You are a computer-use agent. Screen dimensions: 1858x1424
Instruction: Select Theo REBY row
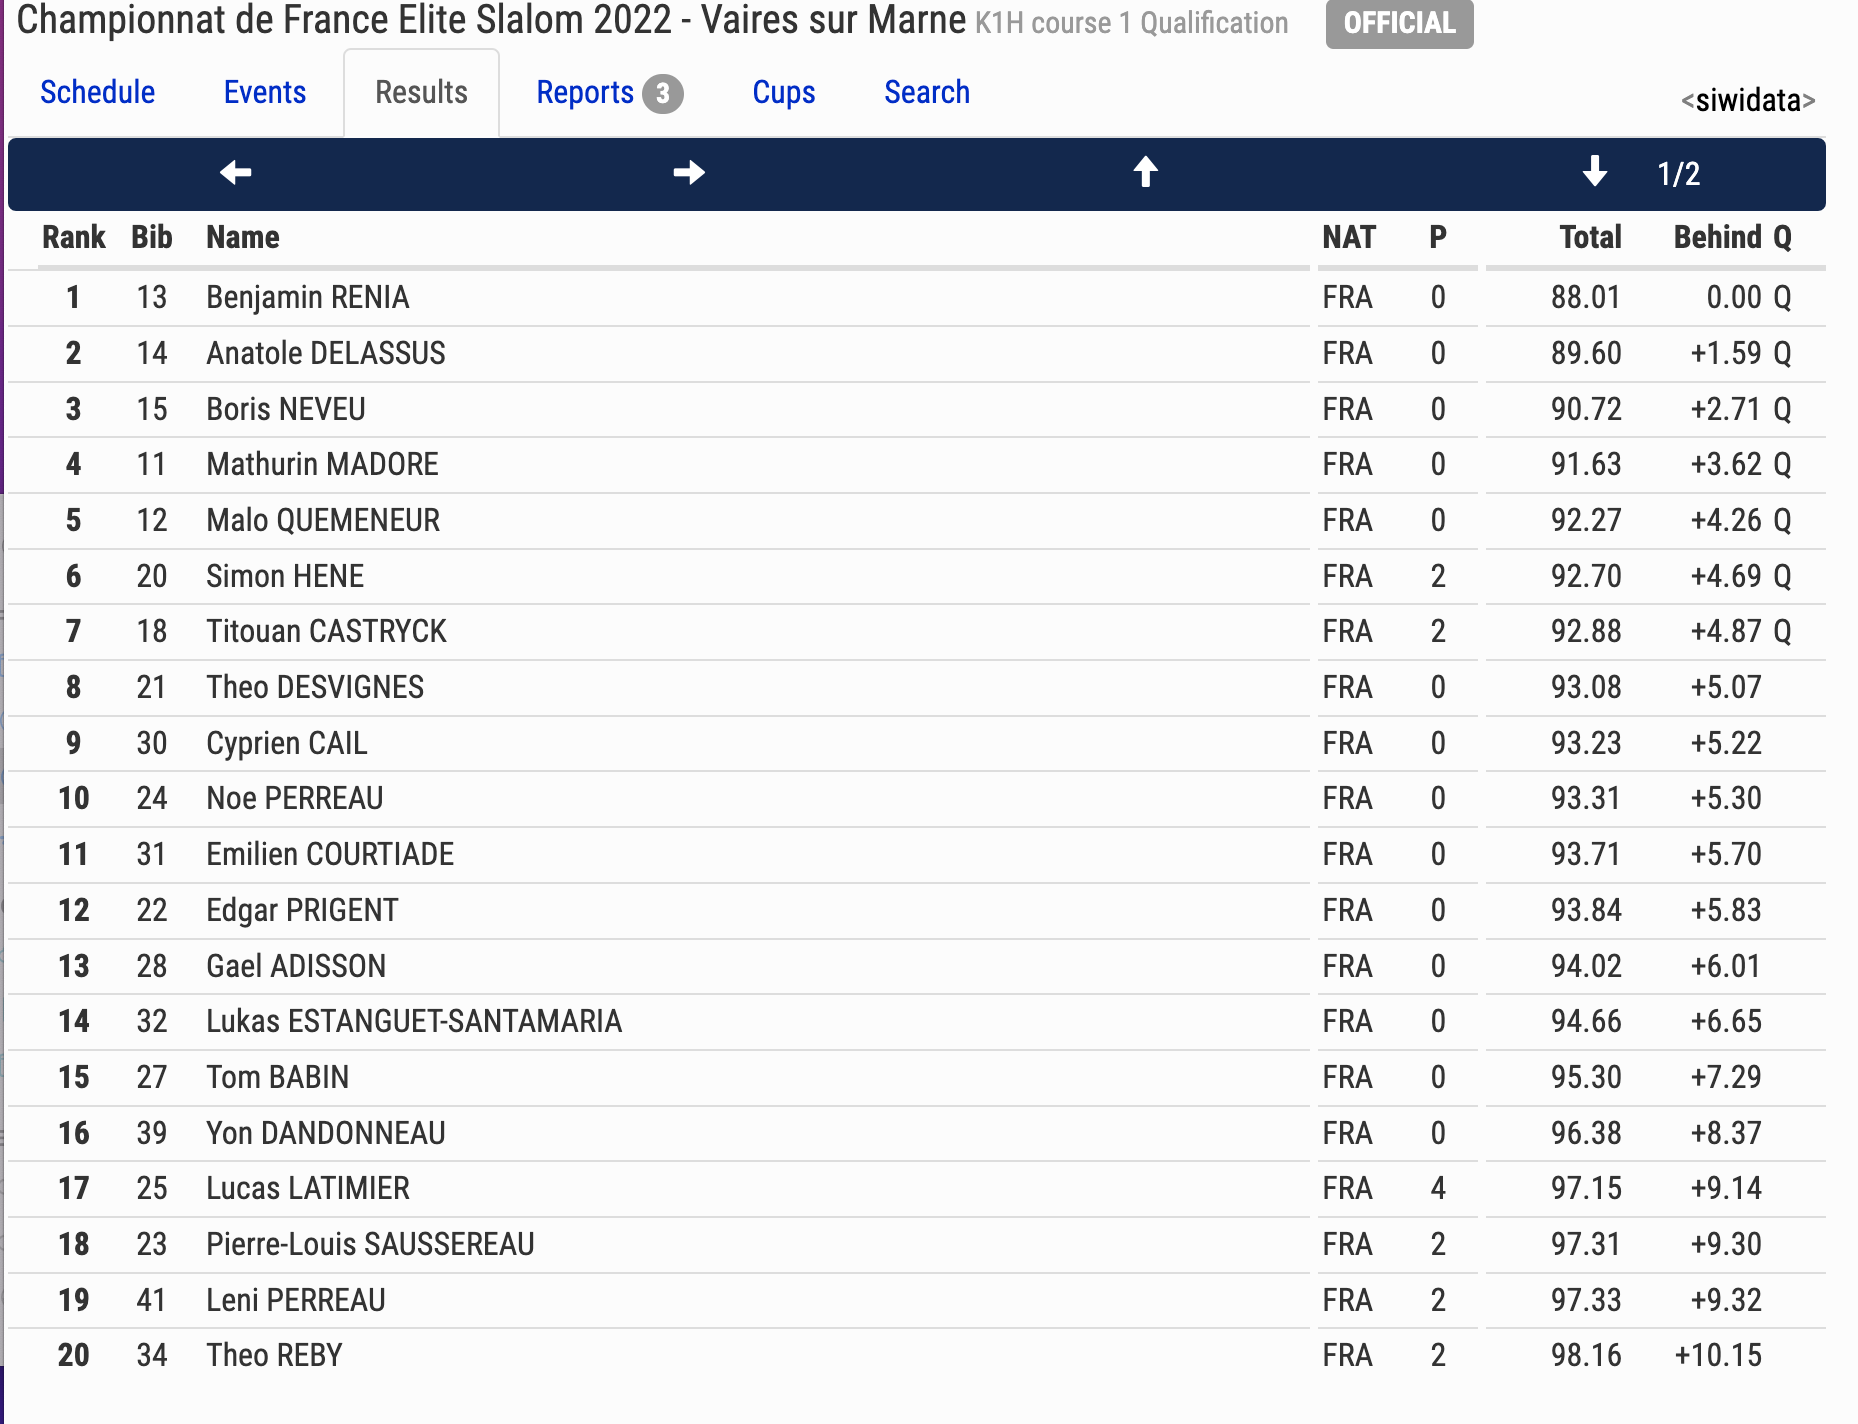tap(917, 1356)
